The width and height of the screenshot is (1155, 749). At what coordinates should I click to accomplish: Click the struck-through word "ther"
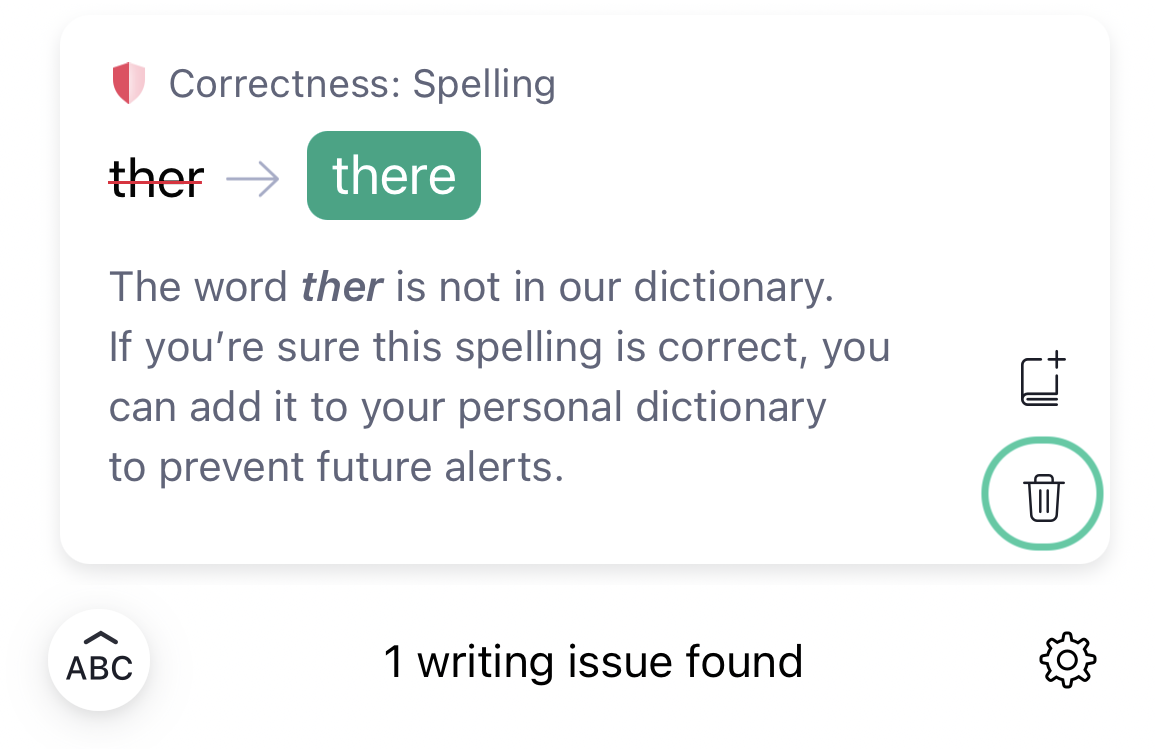point(156,178)
